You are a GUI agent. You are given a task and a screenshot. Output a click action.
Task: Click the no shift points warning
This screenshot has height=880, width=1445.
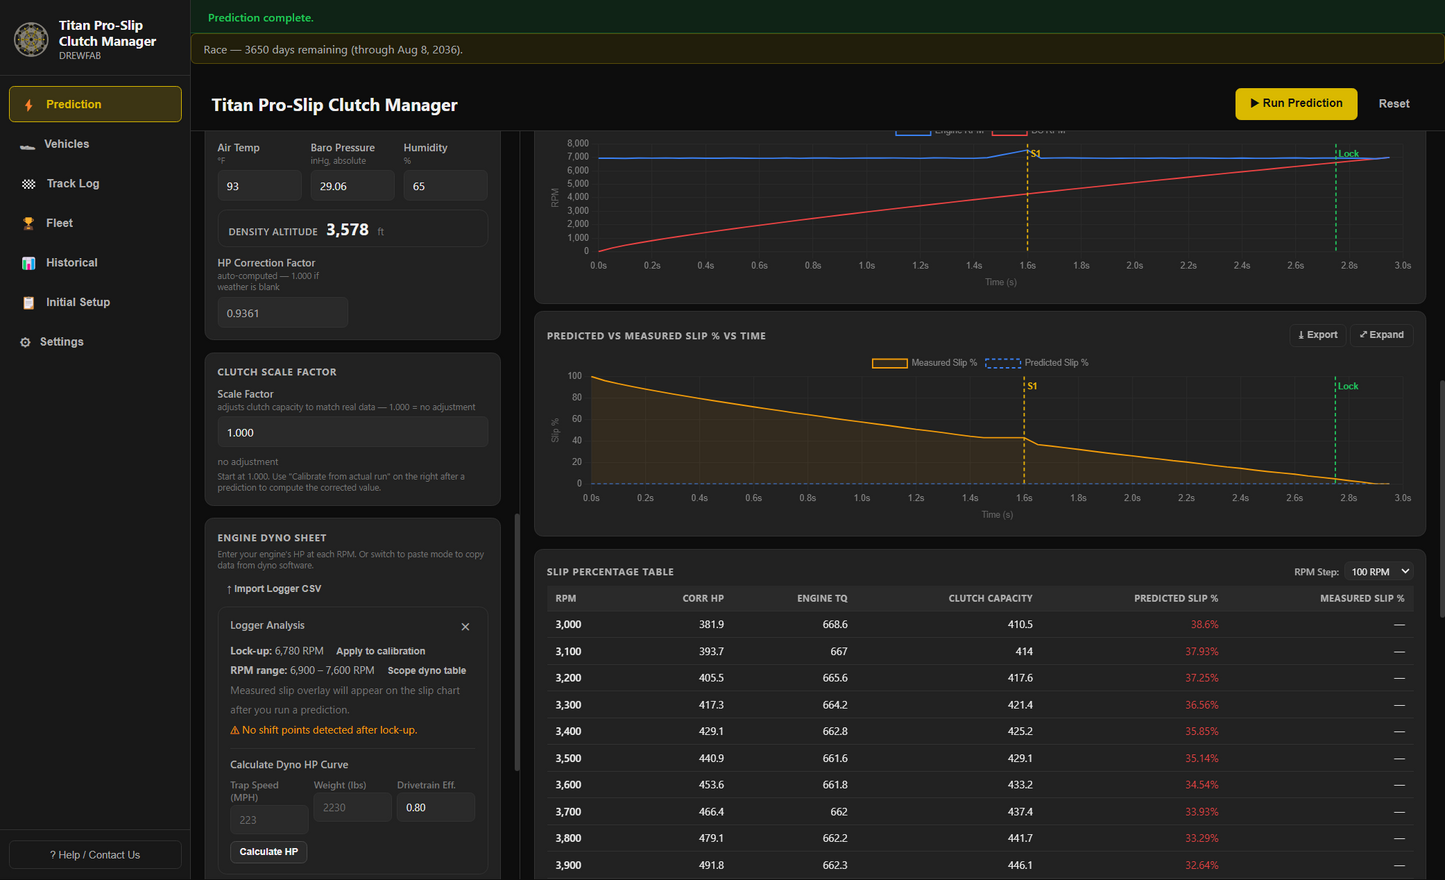[x=323, y=730]
